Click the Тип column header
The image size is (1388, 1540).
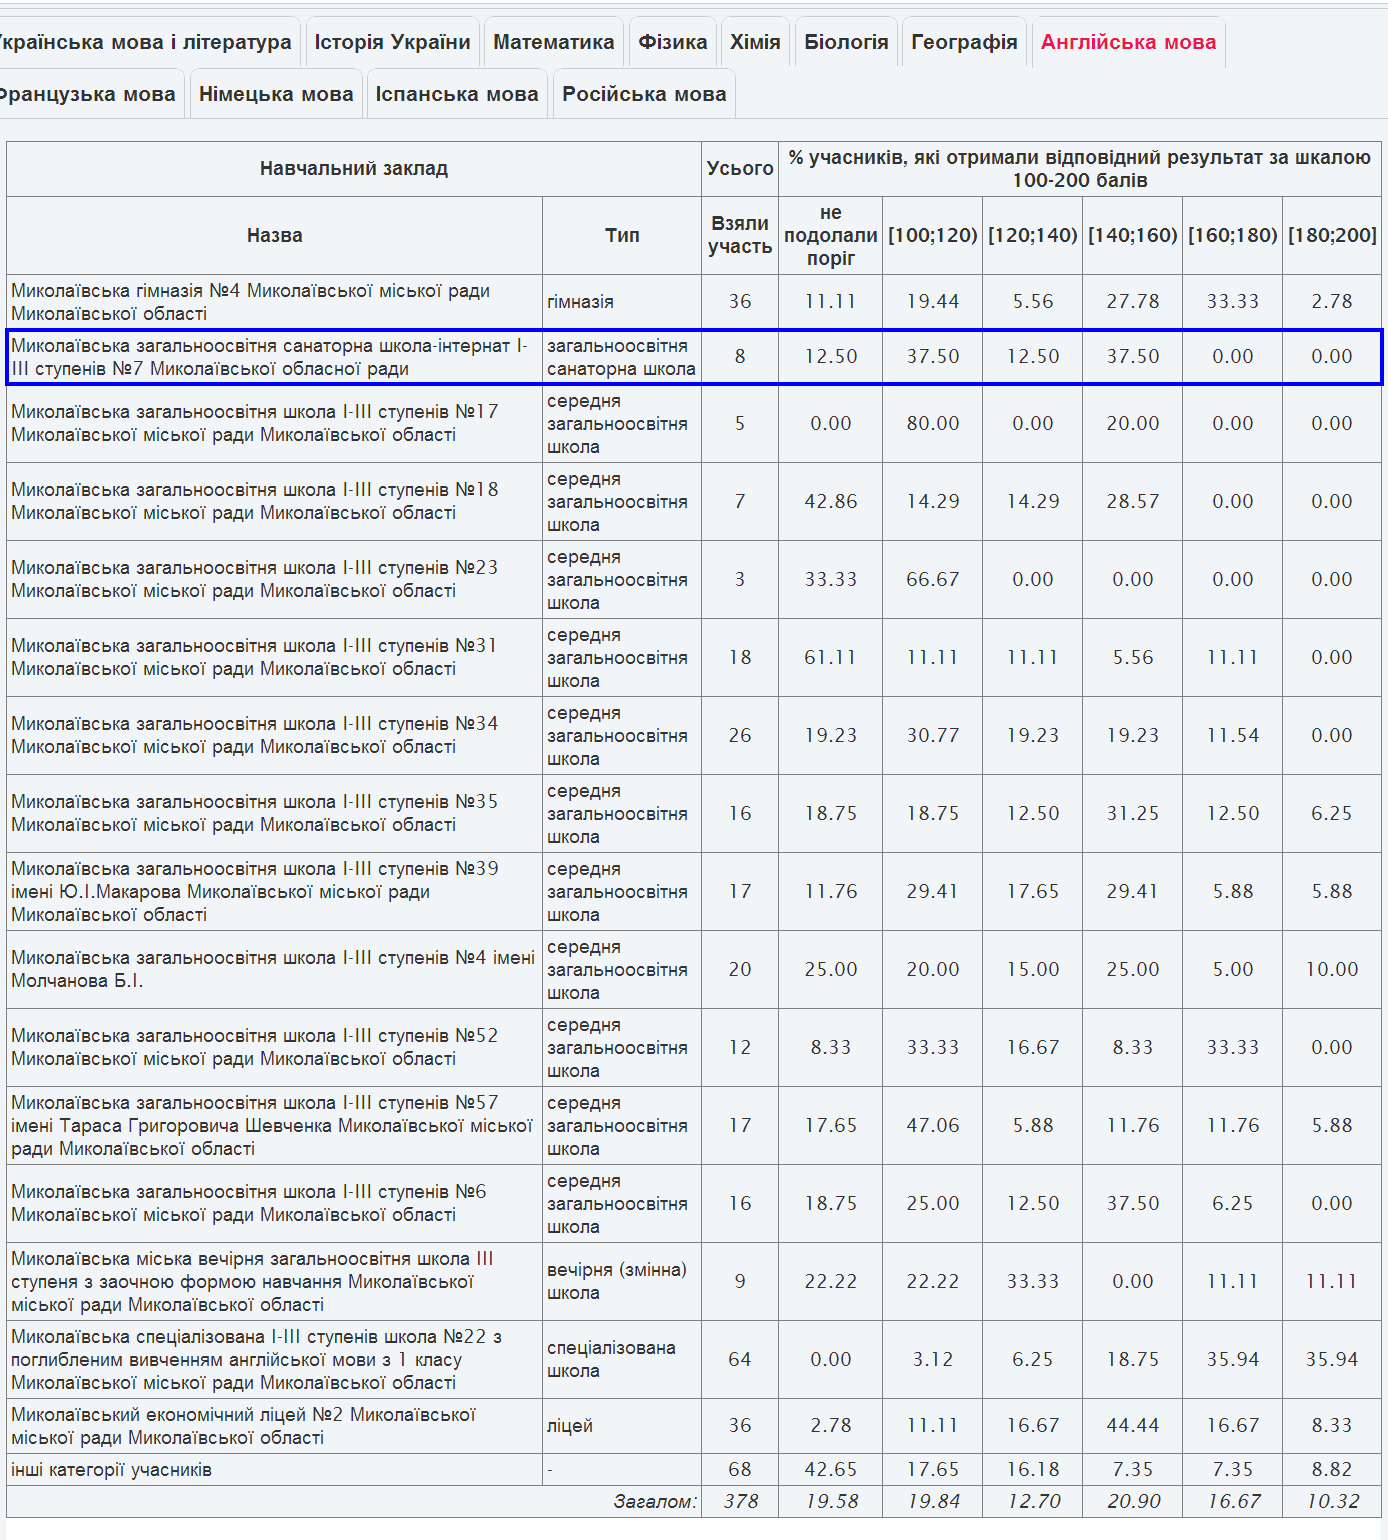click(622, 235)
